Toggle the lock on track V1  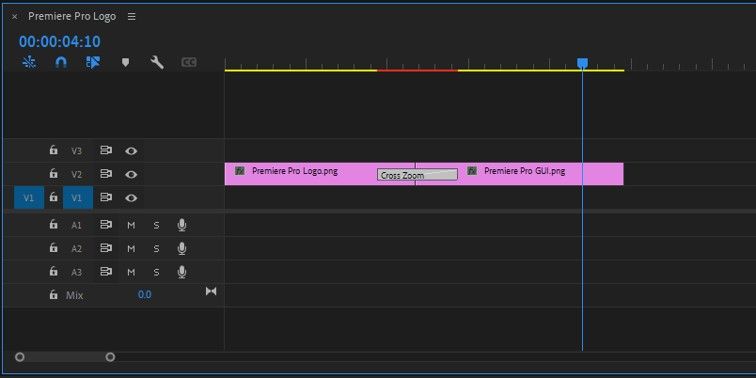(54, 197)
